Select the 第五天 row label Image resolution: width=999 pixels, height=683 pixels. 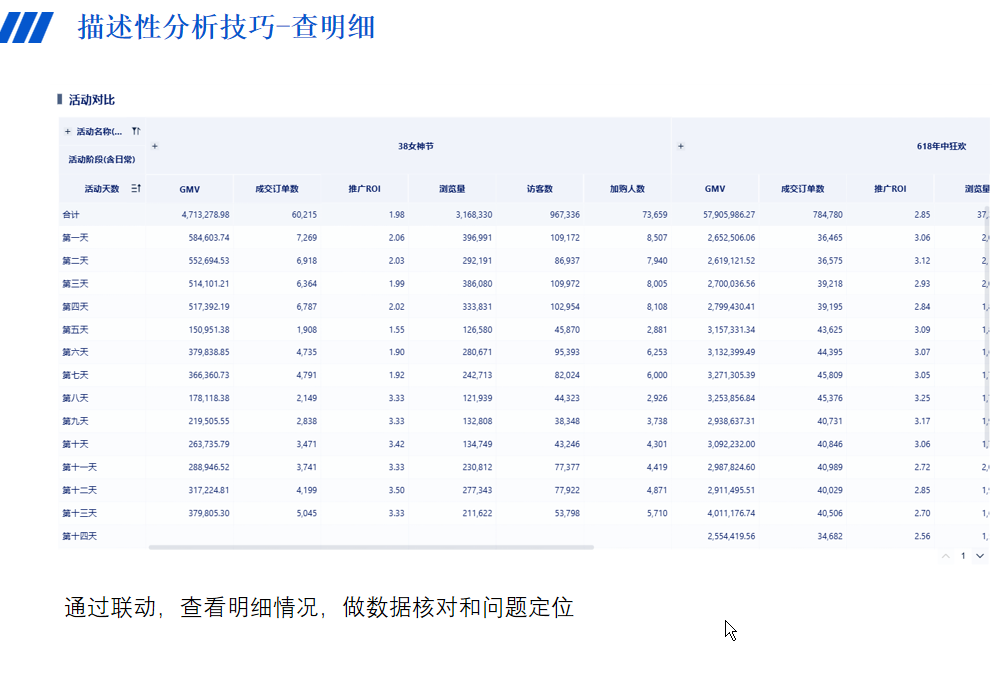pos(75,329)
